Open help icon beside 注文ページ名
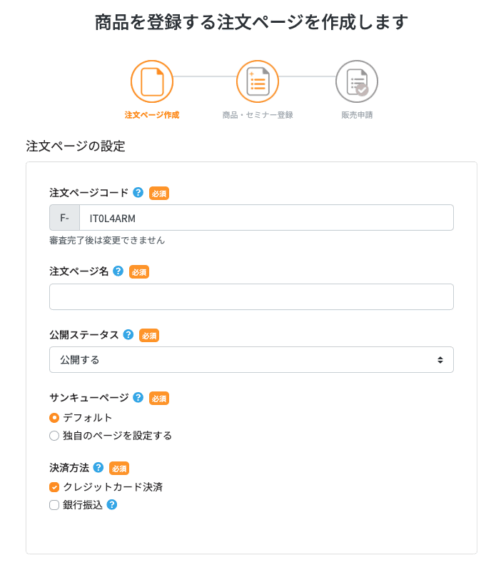The width and height of the screenshot is (501, 565). (118, 271)
